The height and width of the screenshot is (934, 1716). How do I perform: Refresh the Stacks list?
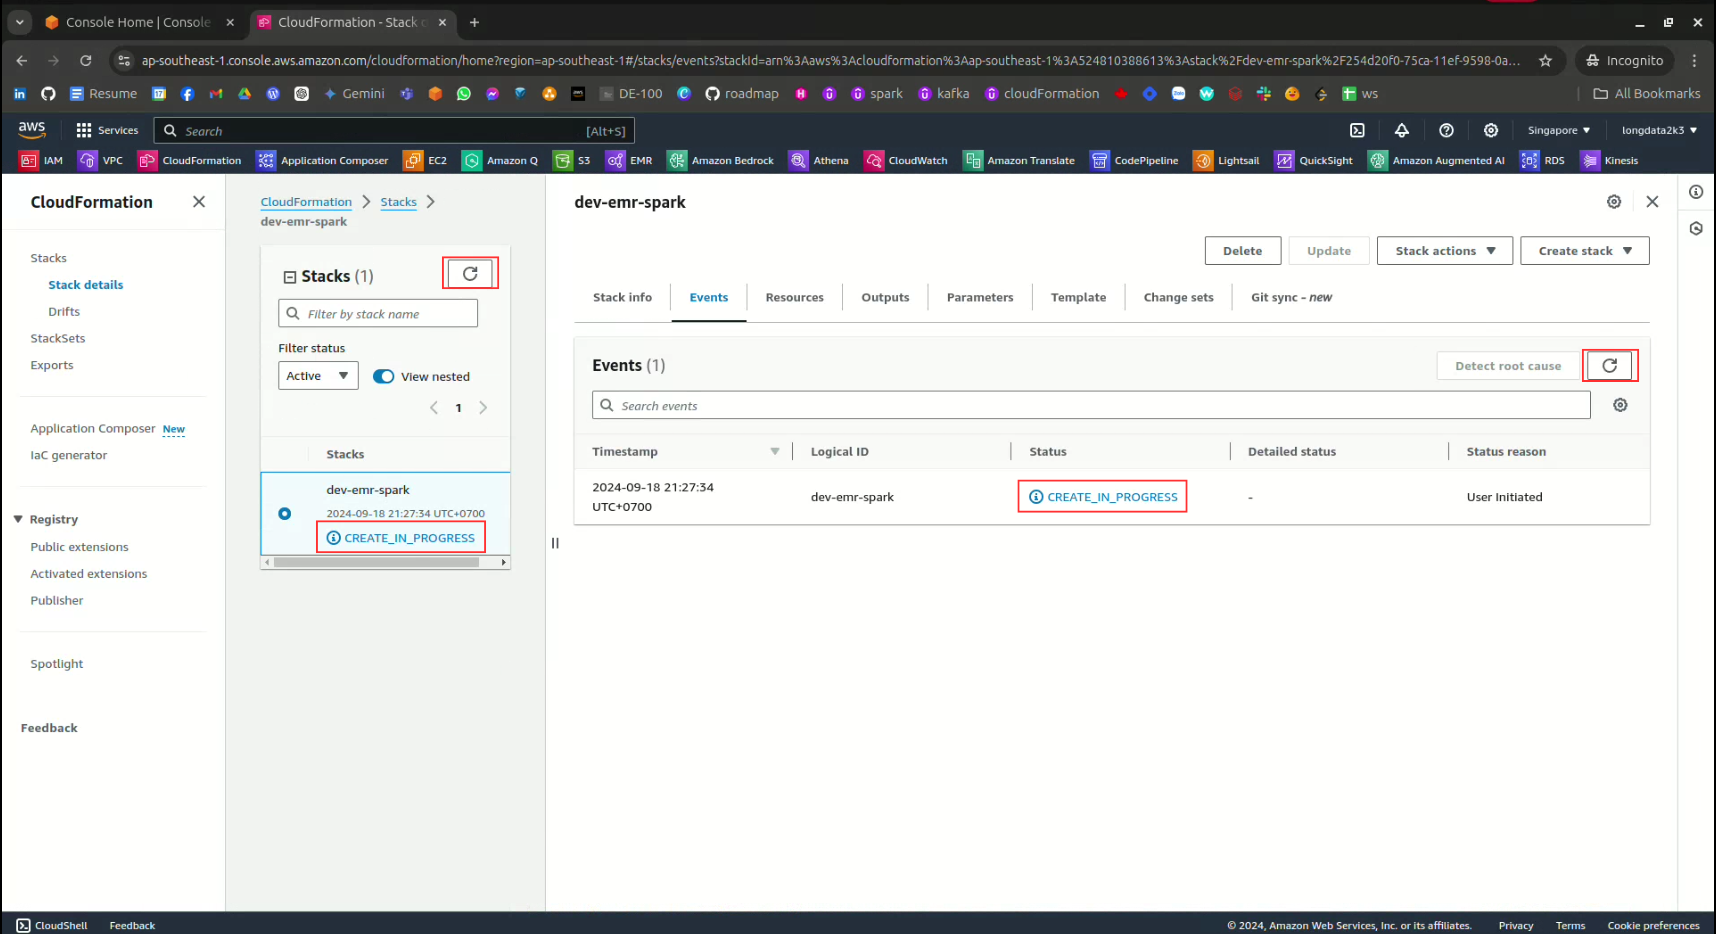[470, 273]
